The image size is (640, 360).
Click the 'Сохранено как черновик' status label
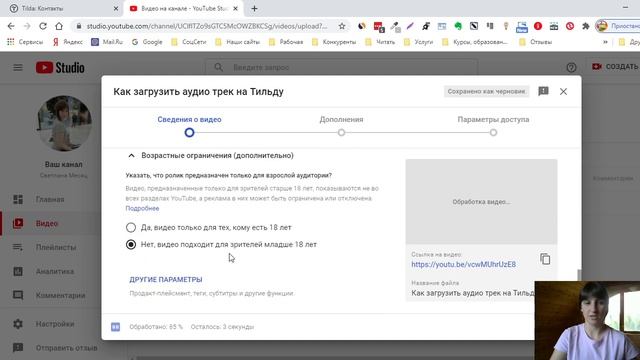coord(487,91)
